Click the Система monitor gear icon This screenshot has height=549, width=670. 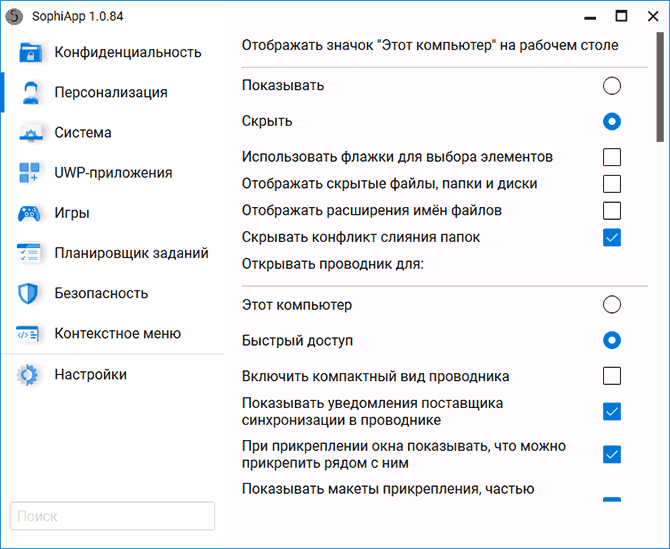click(31, 133)
